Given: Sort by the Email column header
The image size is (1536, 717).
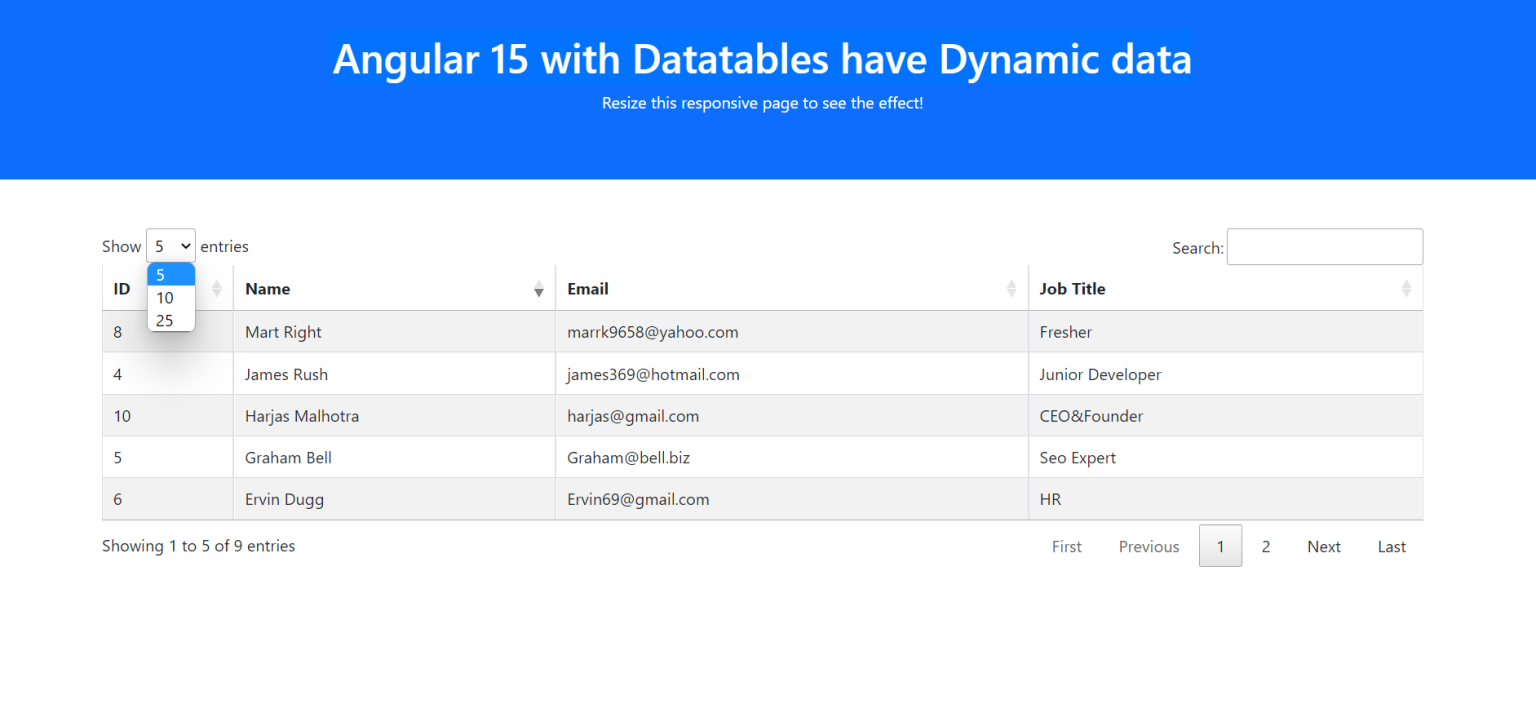Looking at the screenshot, I should coord(588,289).
